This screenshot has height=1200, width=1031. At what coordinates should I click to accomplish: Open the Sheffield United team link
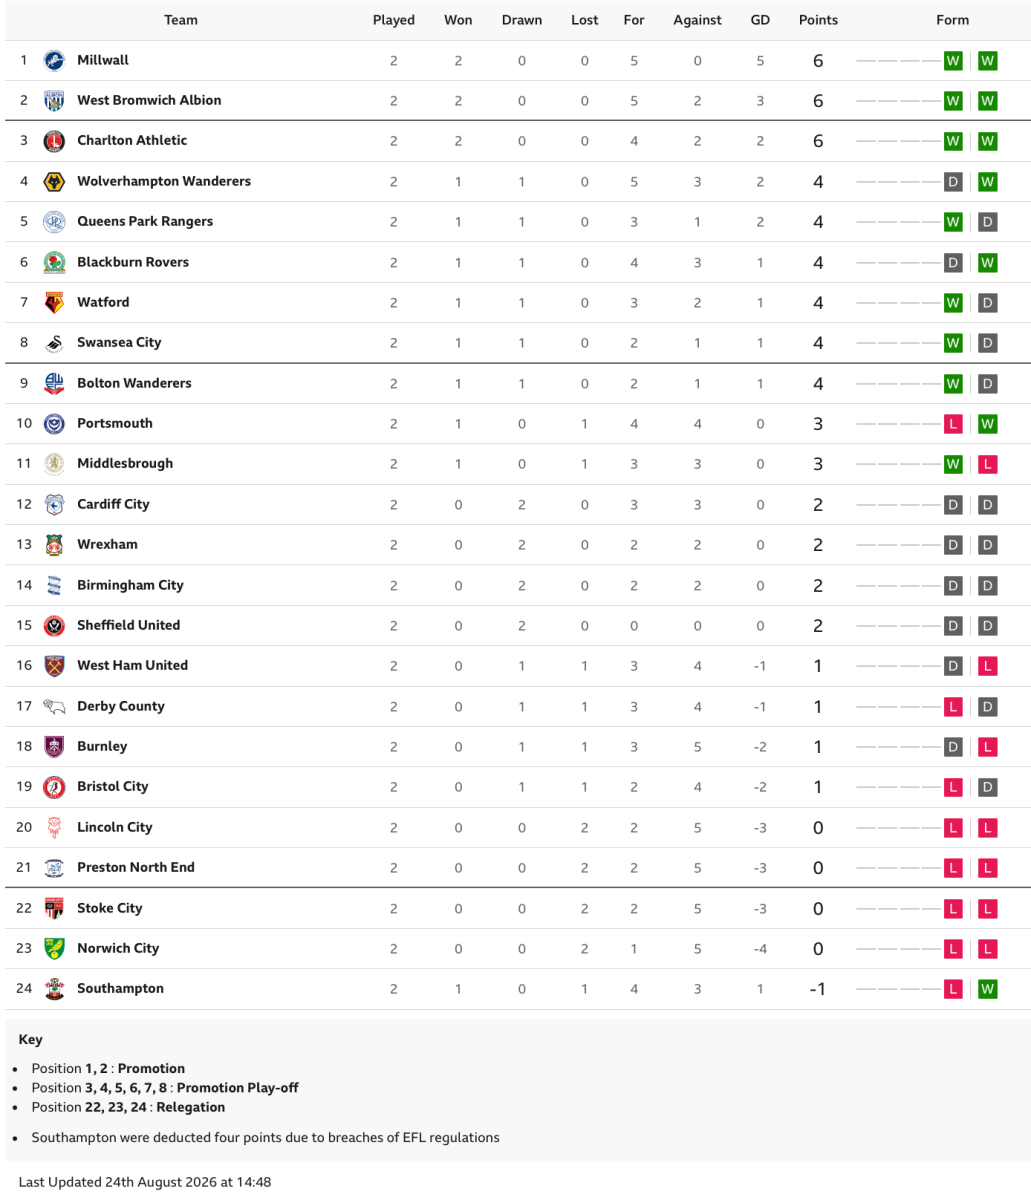coord(129,625)
